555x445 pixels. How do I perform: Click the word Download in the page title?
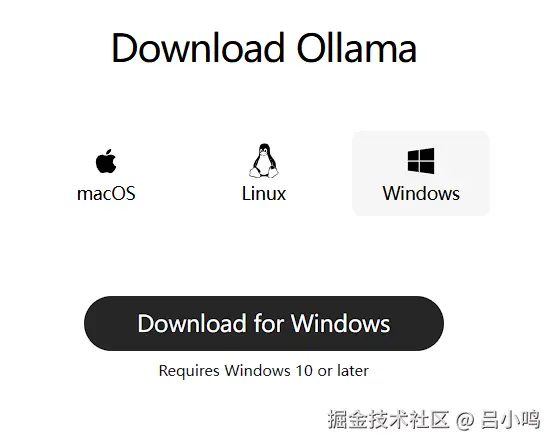point(198,48)
